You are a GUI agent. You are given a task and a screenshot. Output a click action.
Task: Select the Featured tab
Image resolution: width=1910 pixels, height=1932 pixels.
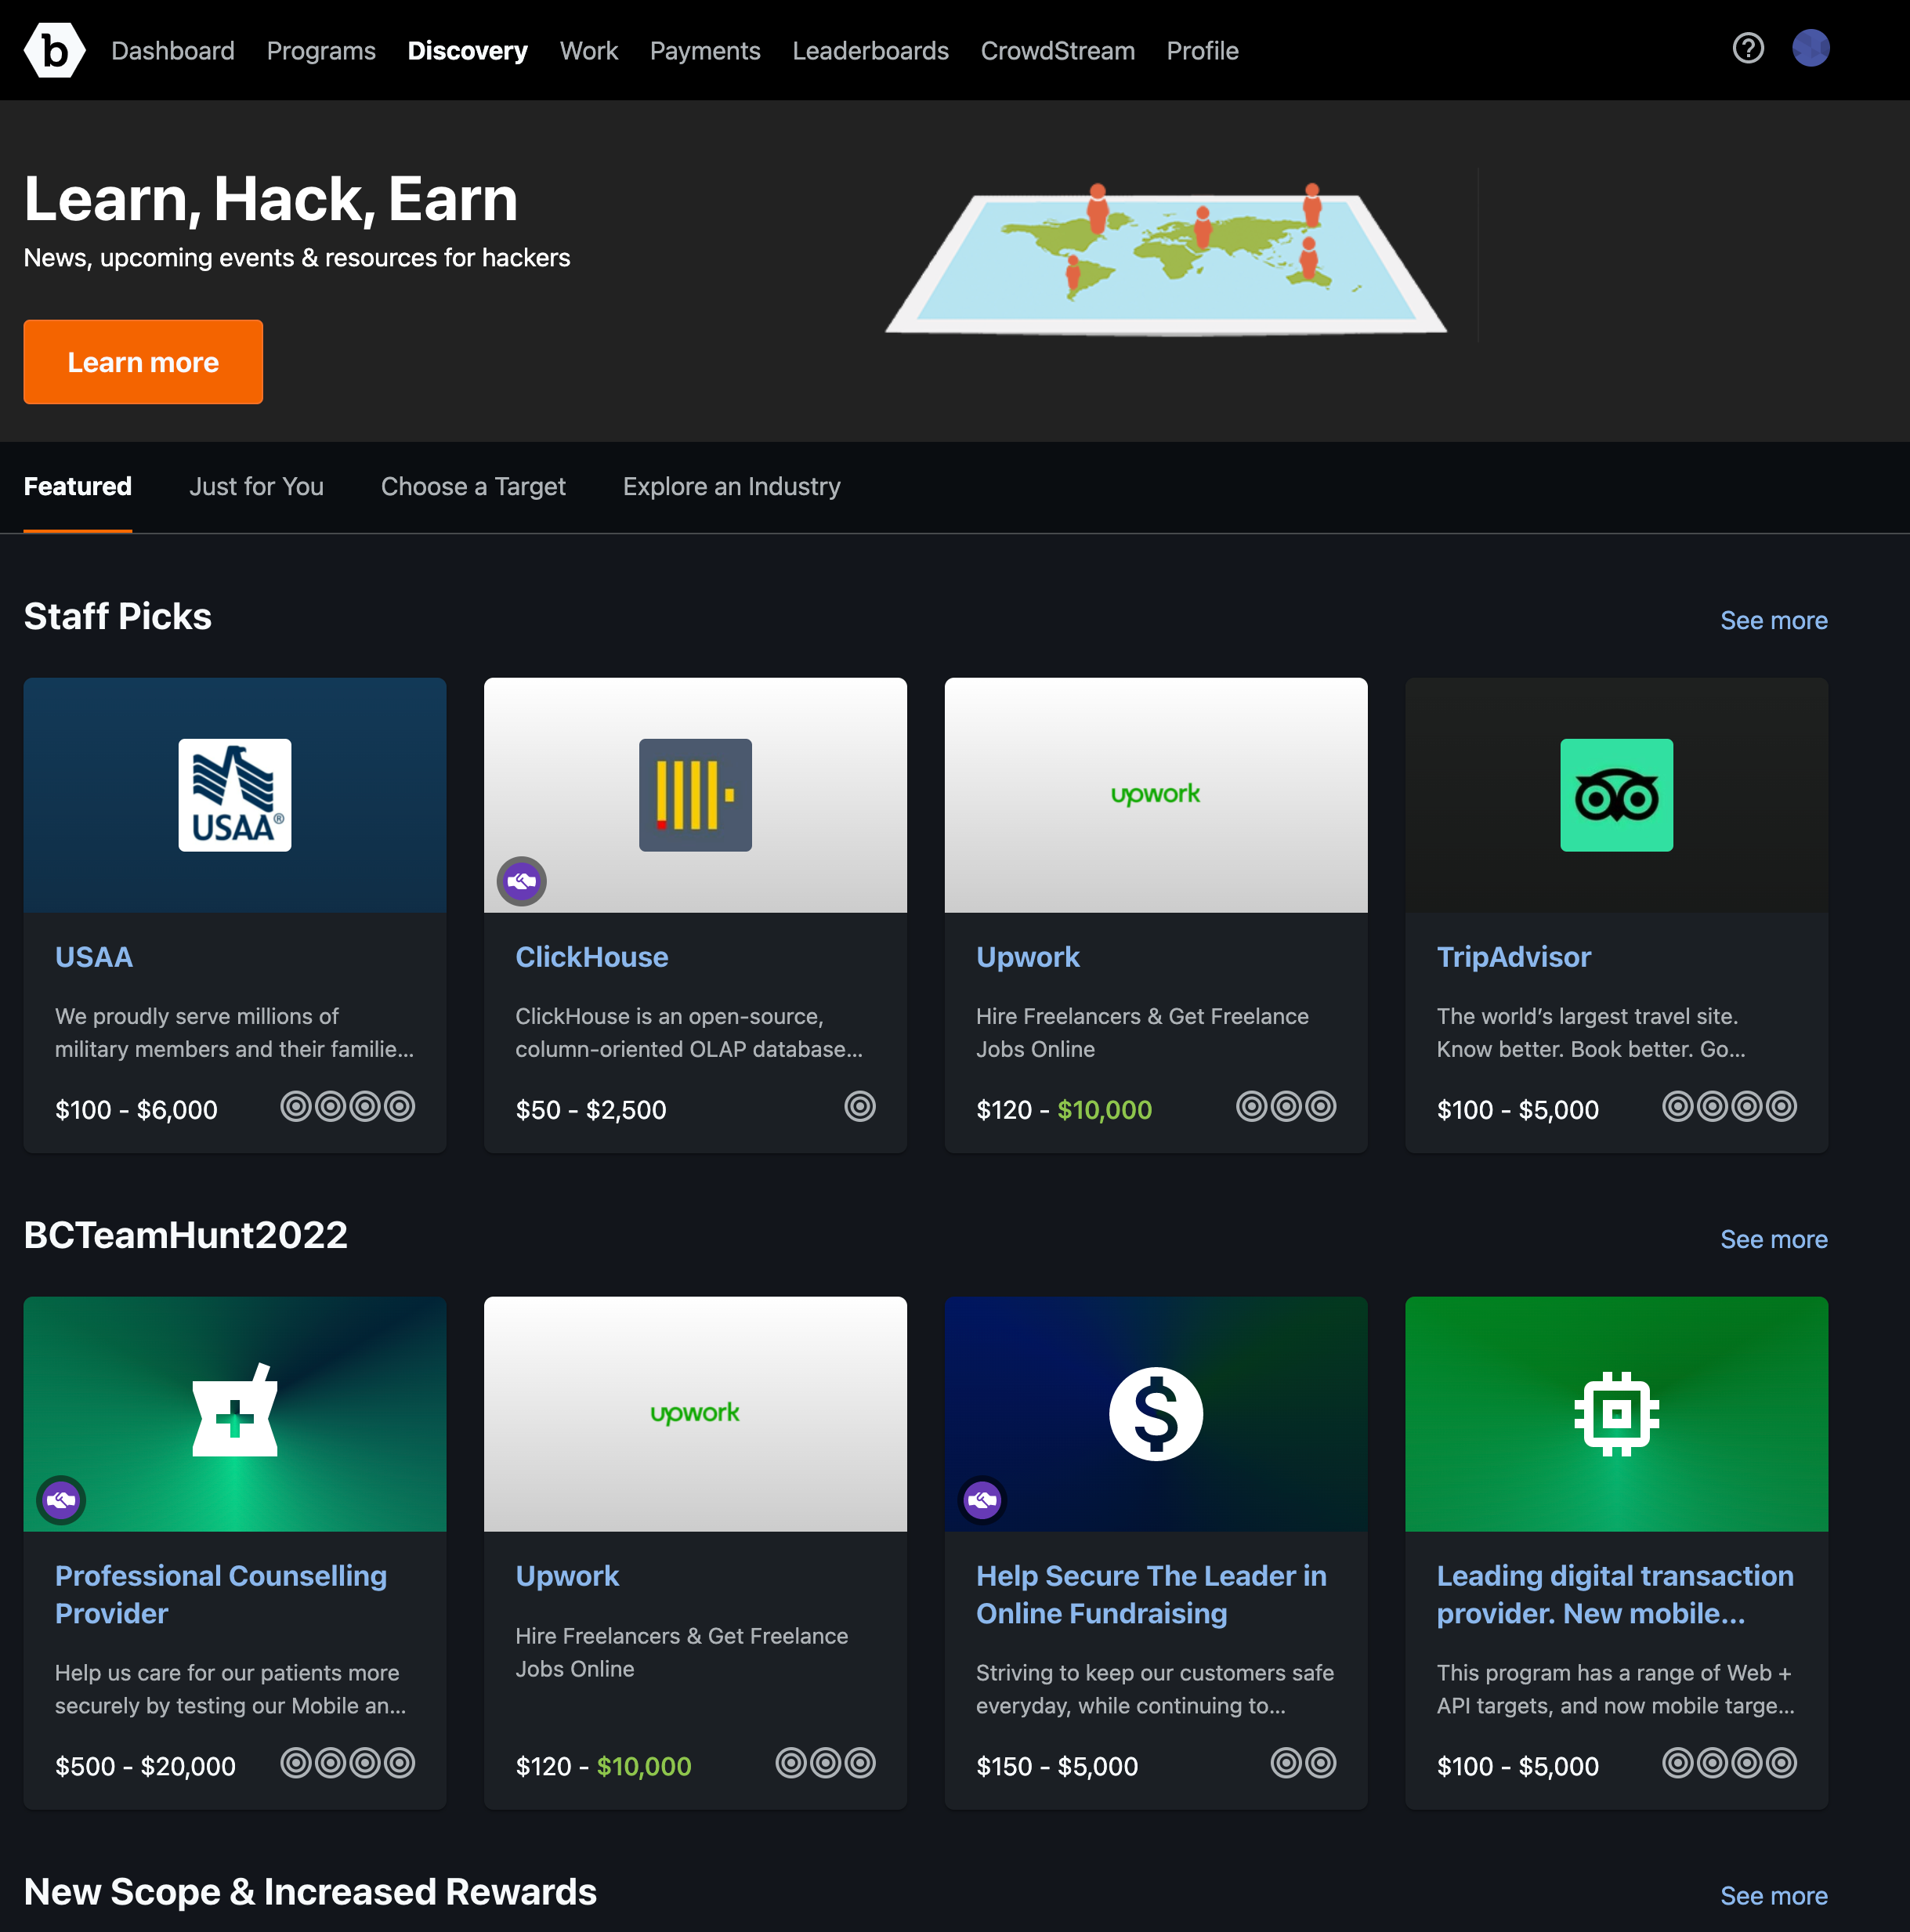pyautogui.click(x=78, y=486)
